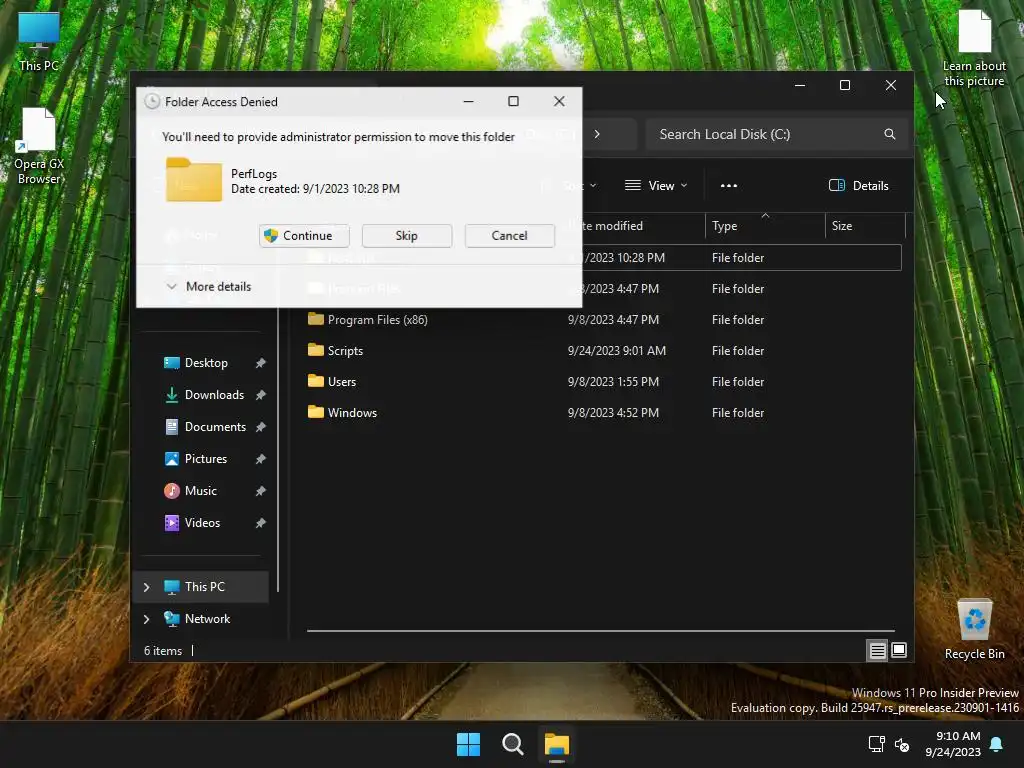Viewport: 1024px width, 768px height.
Task: Click the PerfLogs folder icon in dialog
Action: [x=193, y=180]
